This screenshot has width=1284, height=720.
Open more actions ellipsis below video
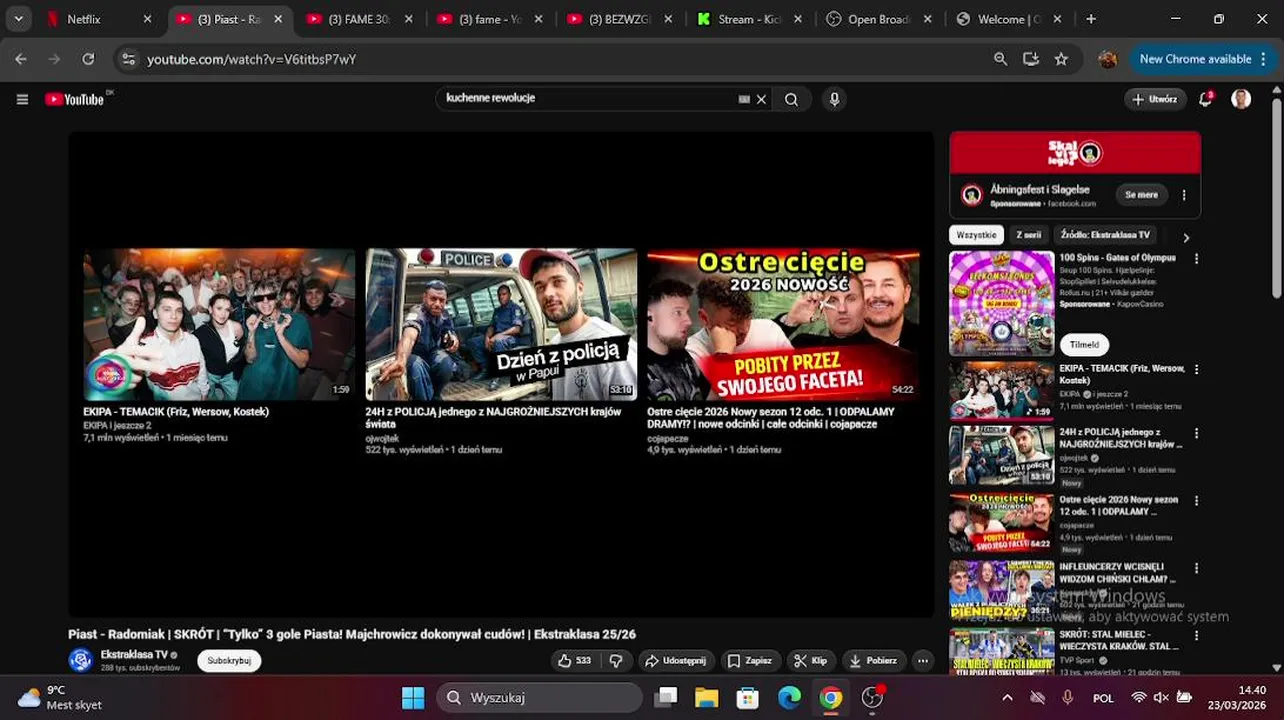922,660
